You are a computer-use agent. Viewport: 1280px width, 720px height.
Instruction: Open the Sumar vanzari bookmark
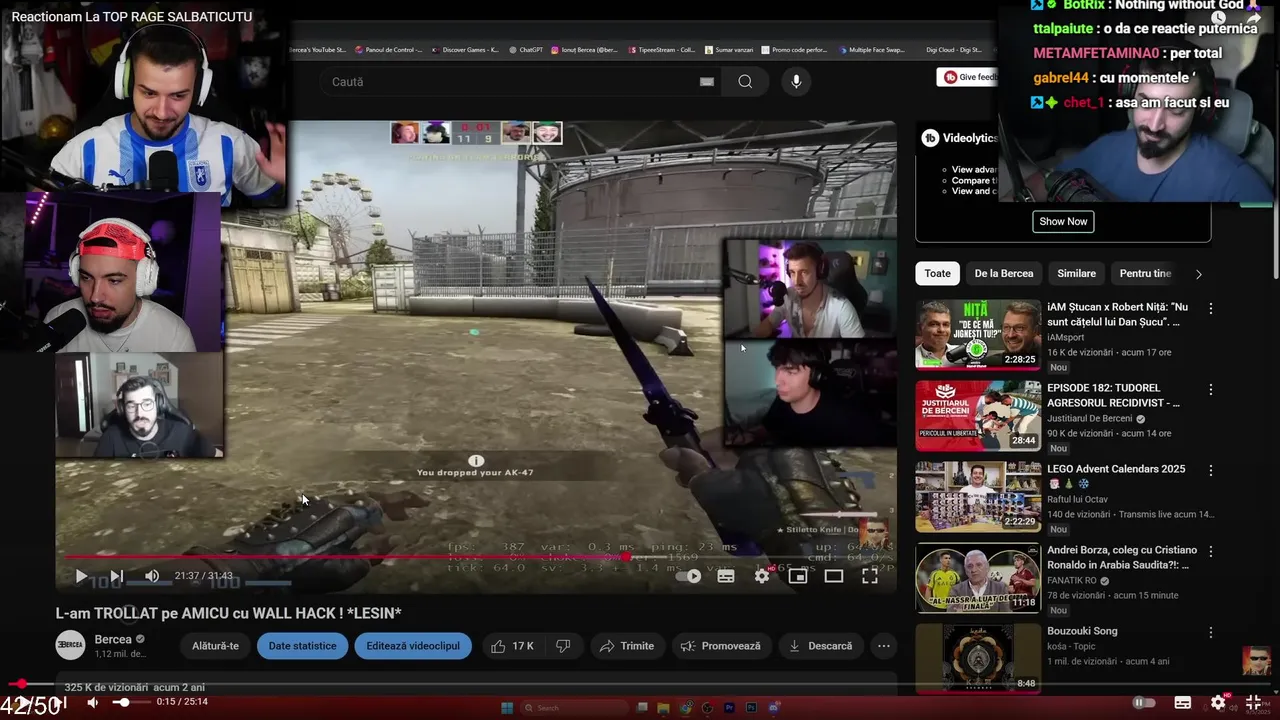pos(729,49)
